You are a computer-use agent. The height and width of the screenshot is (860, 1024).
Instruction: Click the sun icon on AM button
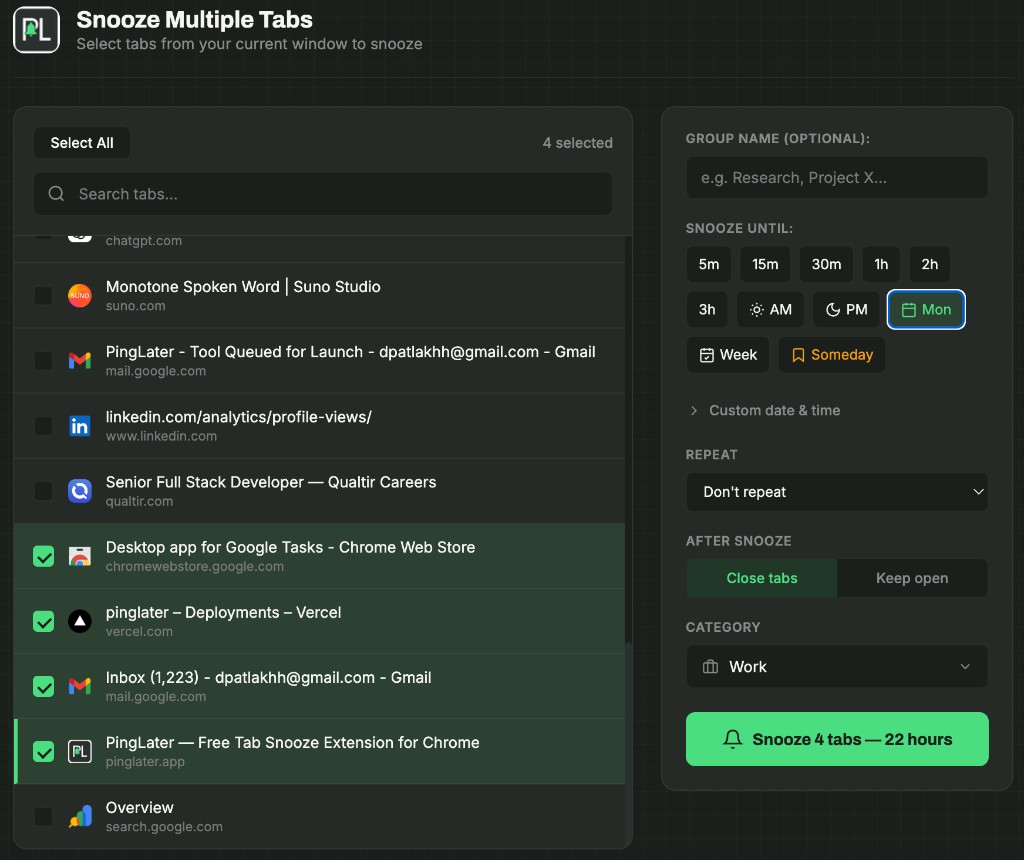point(756,310)
